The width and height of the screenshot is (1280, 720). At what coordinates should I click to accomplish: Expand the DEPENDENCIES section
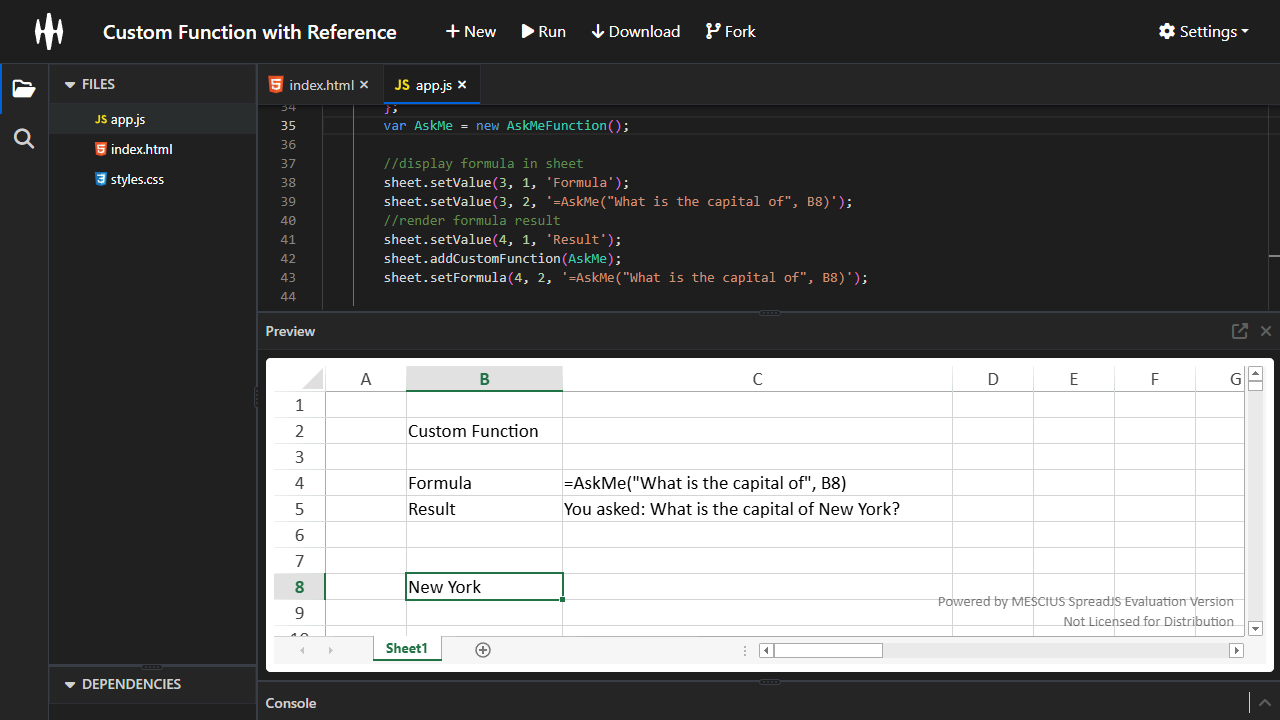point(70,684)
